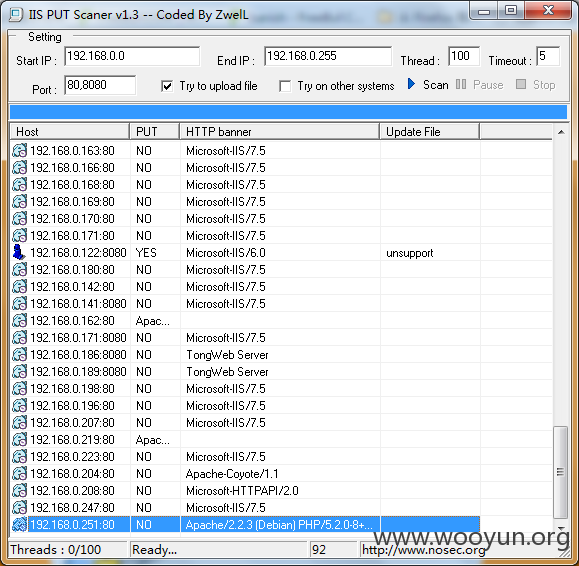Click the blue scan progress bar
Screen dimensions: 579x566
pyautogui.click(x=288, y=112)
